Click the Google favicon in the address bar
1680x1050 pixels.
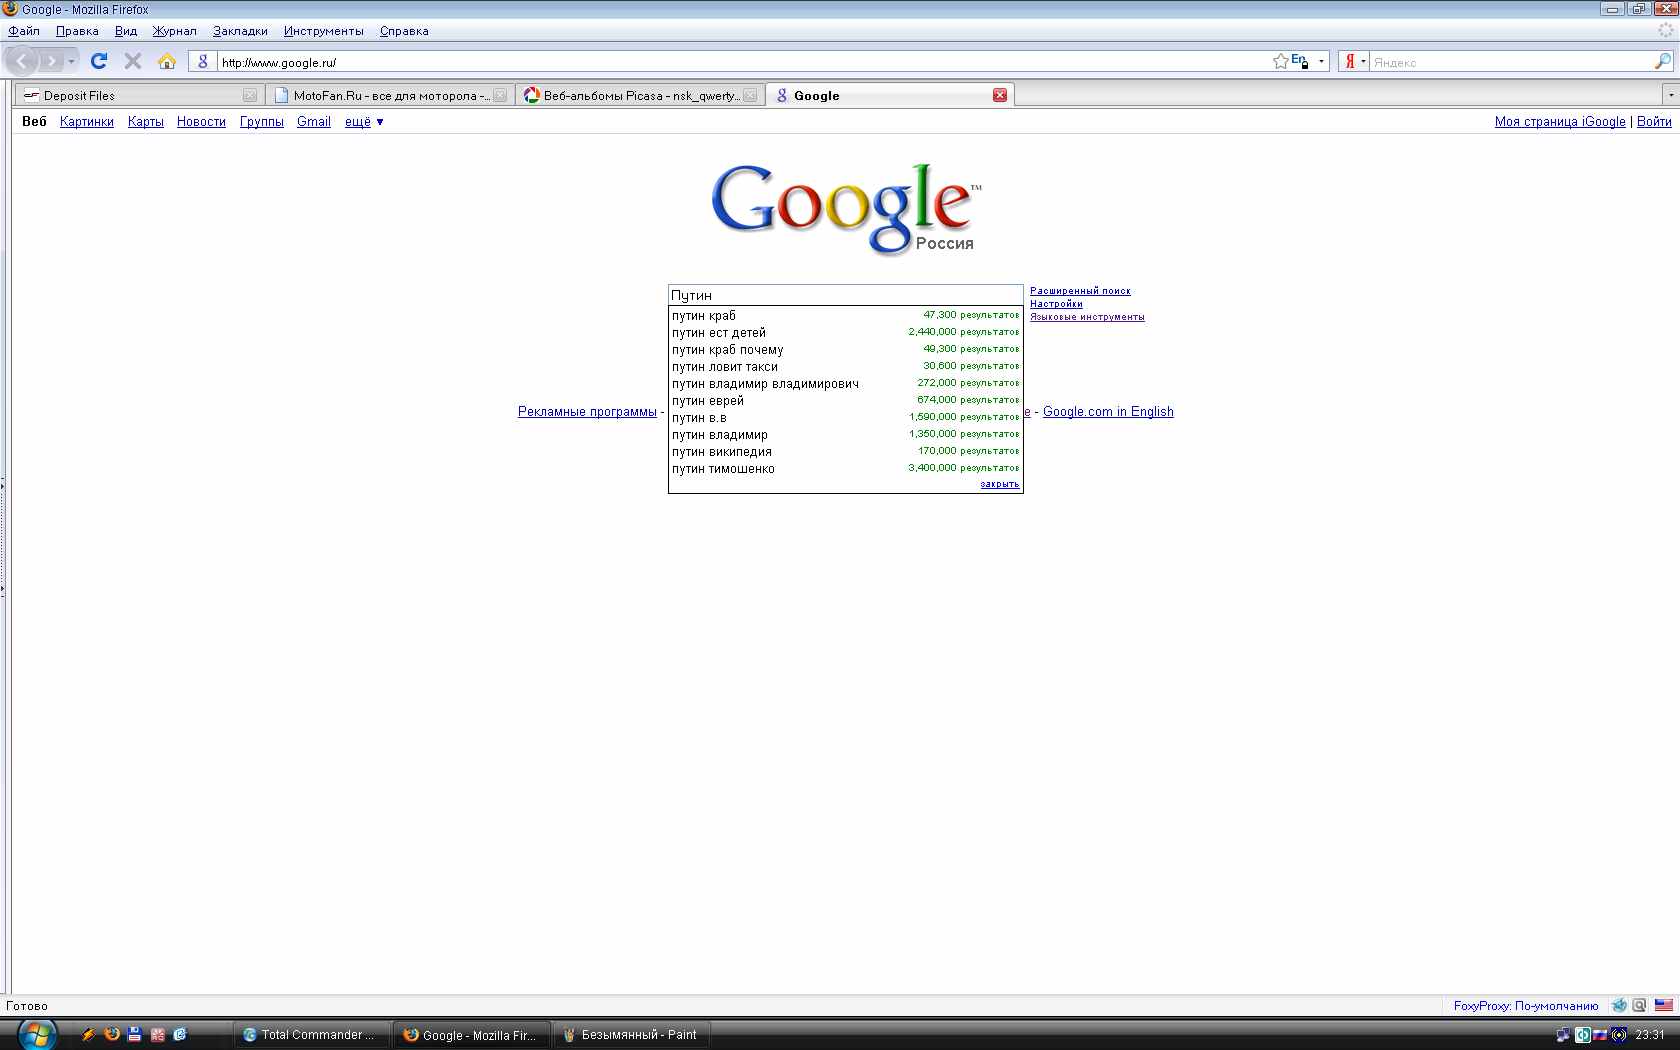point(203,62)
